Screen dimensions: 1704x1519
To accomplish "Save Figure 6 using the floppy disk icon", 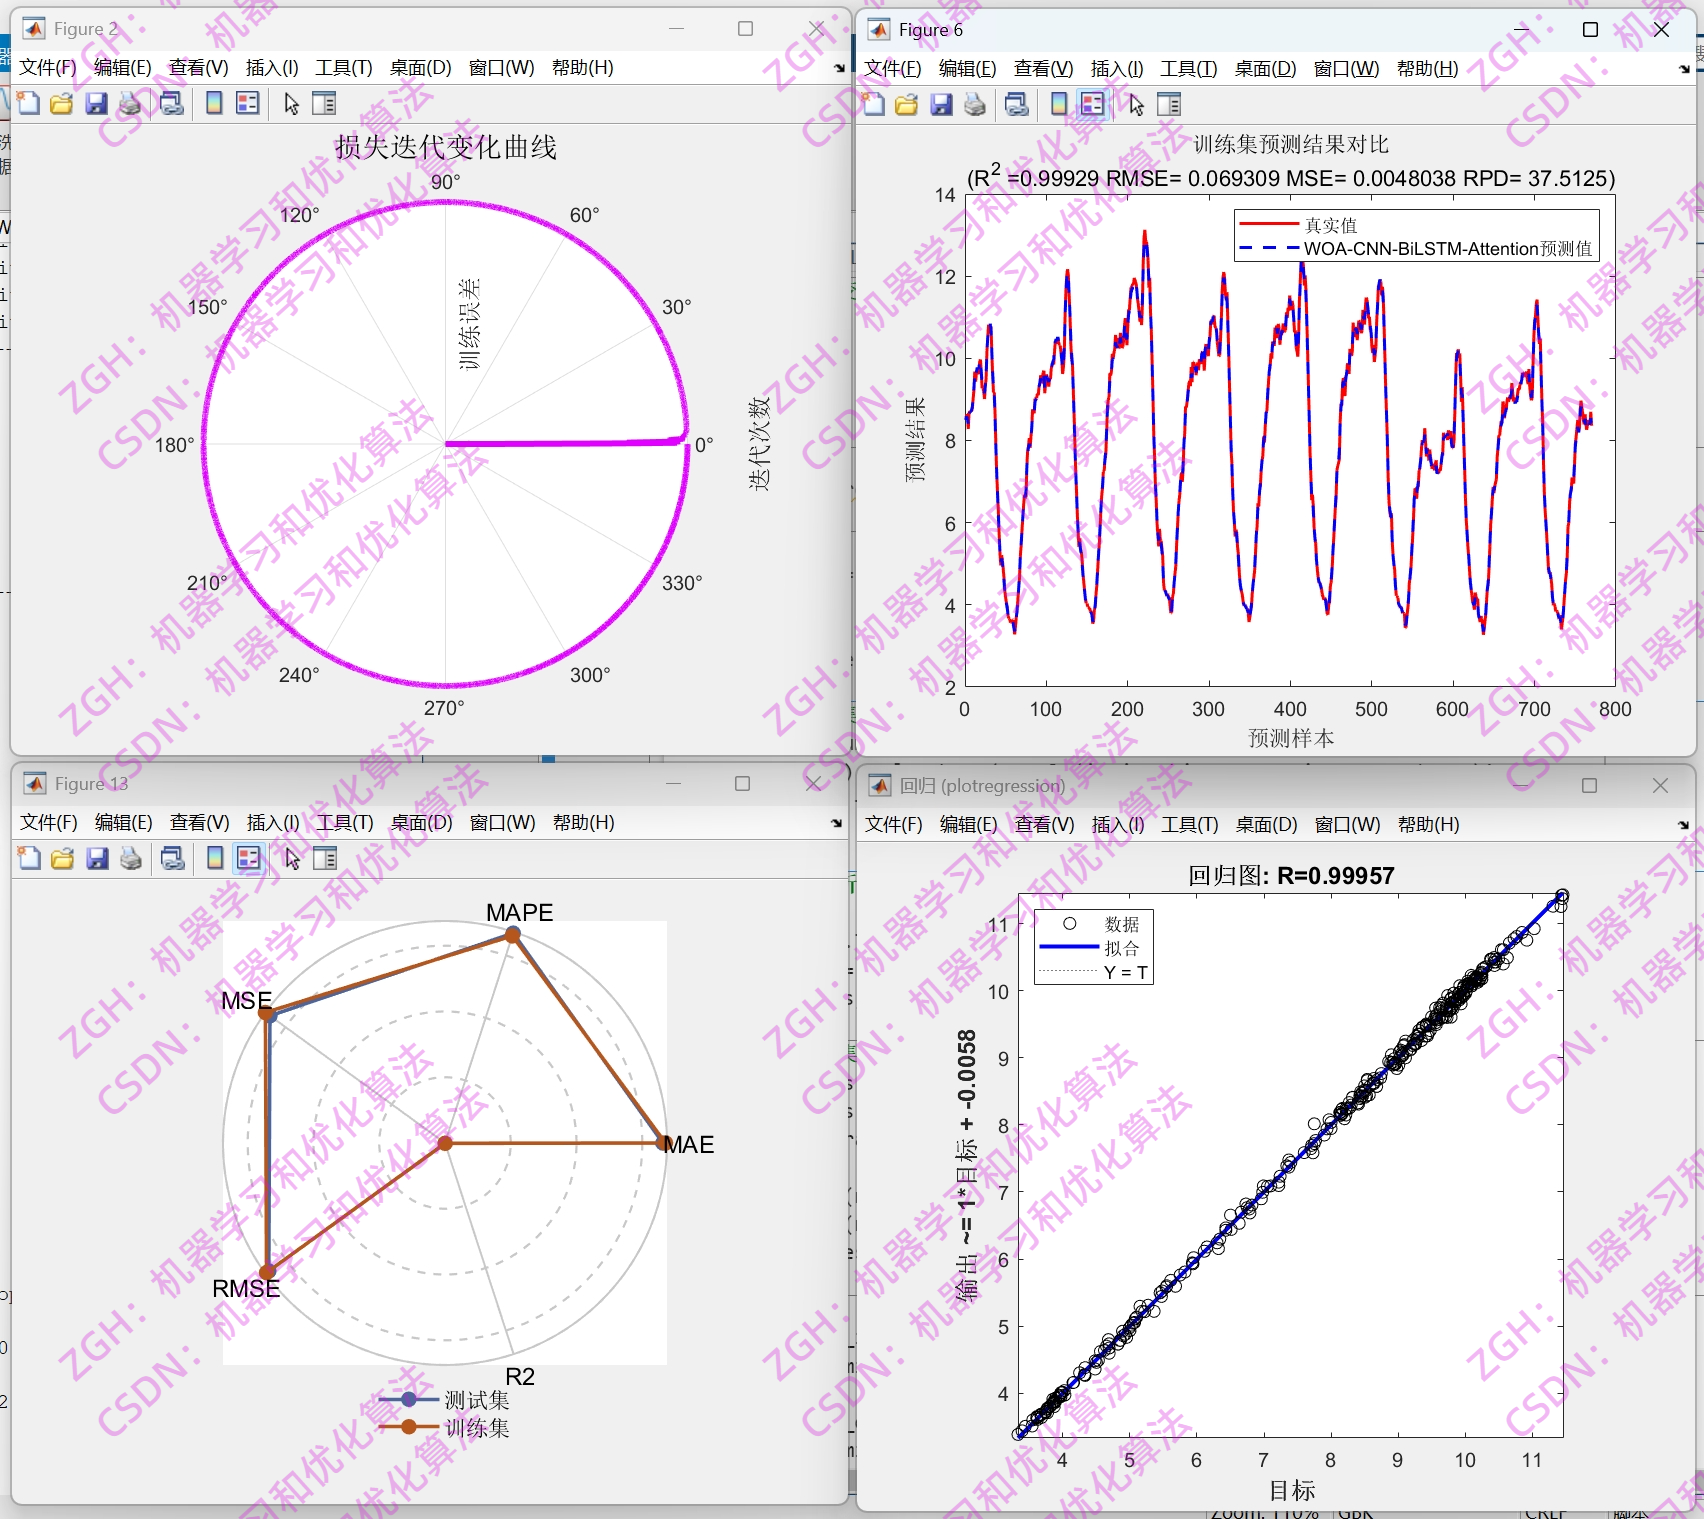I will (x=941, y=104).
